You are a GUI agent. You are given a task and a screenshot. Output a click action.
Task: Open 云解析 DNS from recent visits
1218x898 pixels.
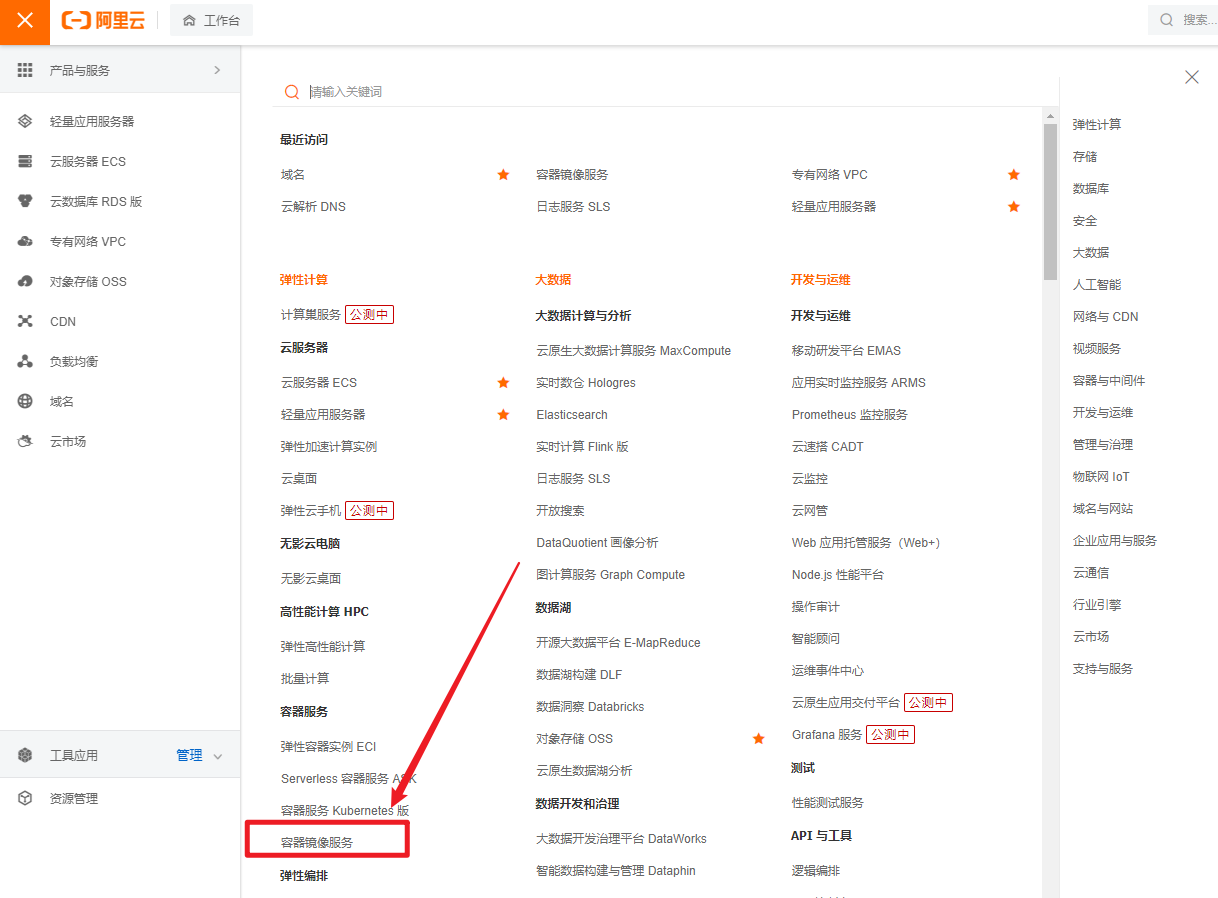point(313,206)
